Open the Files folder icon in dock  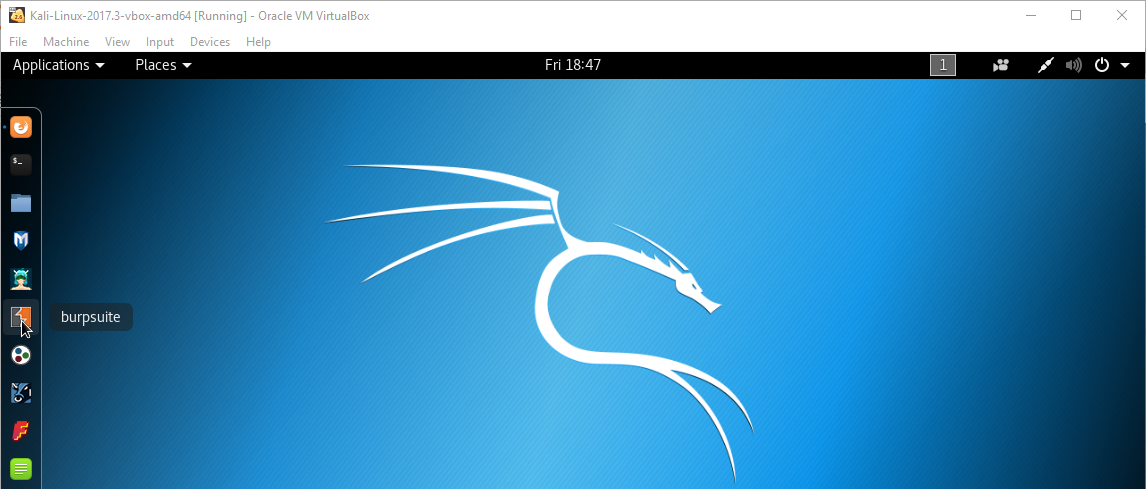(21, 203)
